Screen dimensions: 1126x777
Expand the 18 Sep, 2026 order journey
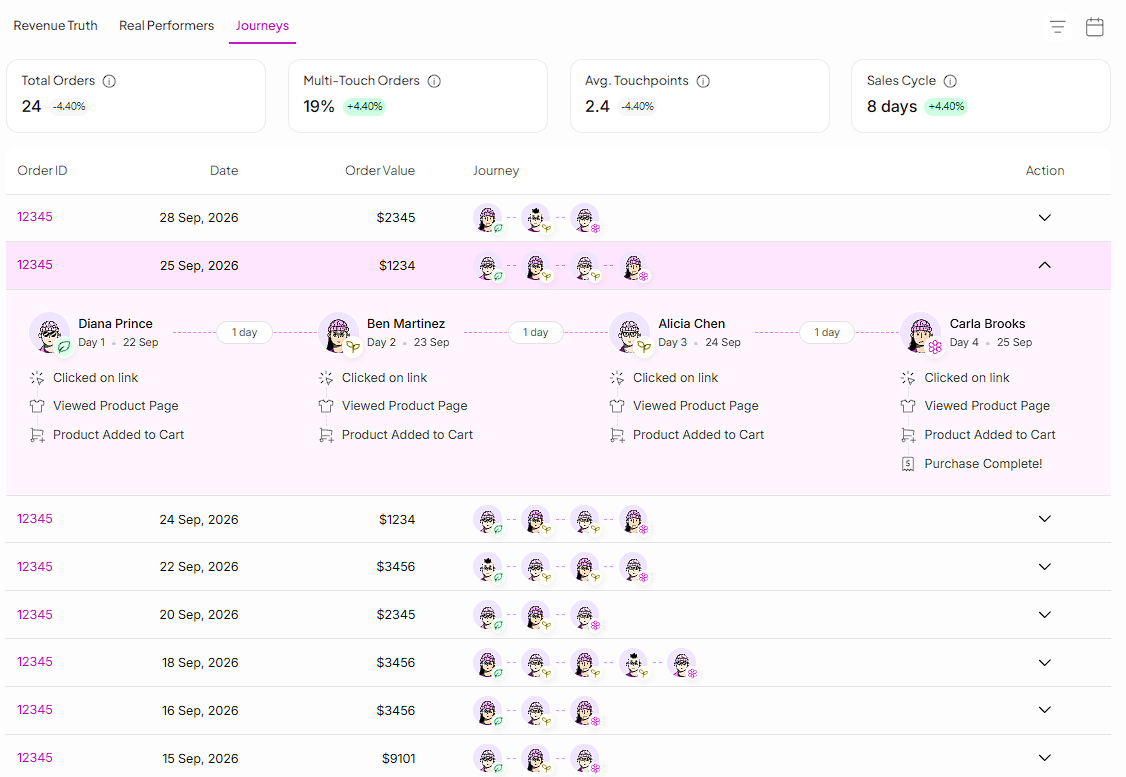coord(1045,662)
